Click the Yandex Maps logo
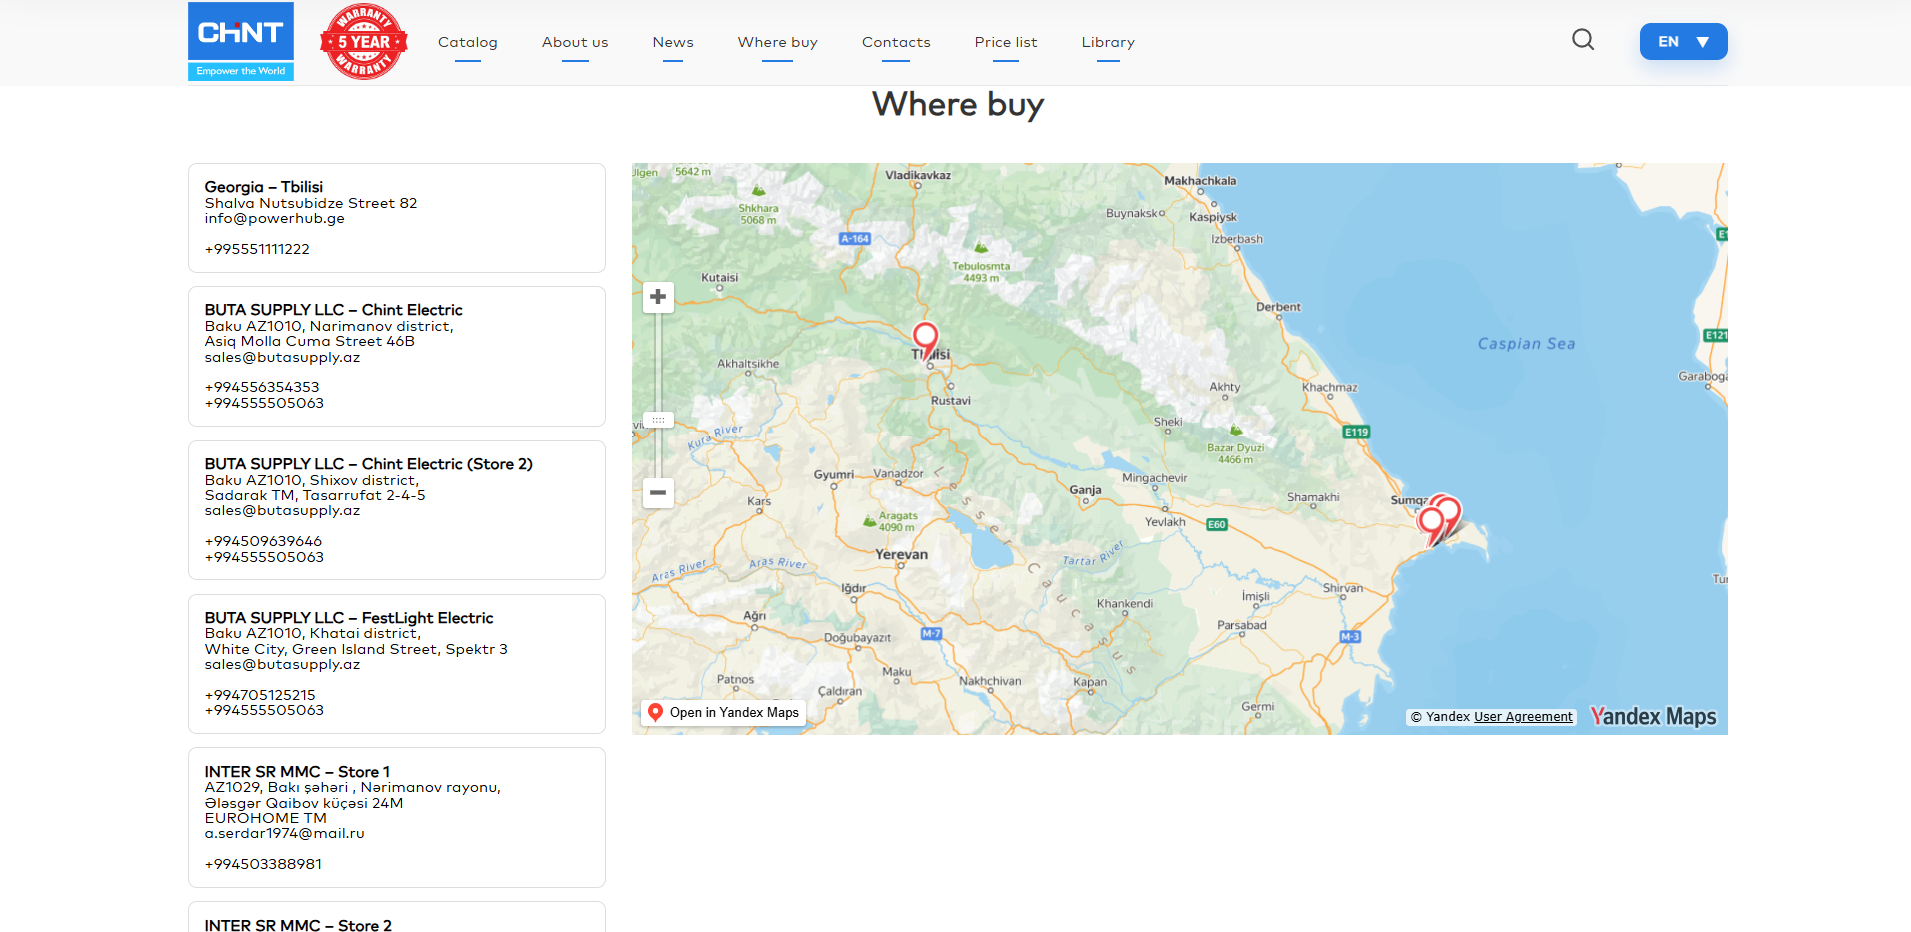This screenshot has width=1911, height=932. (x=1653, y=716)
